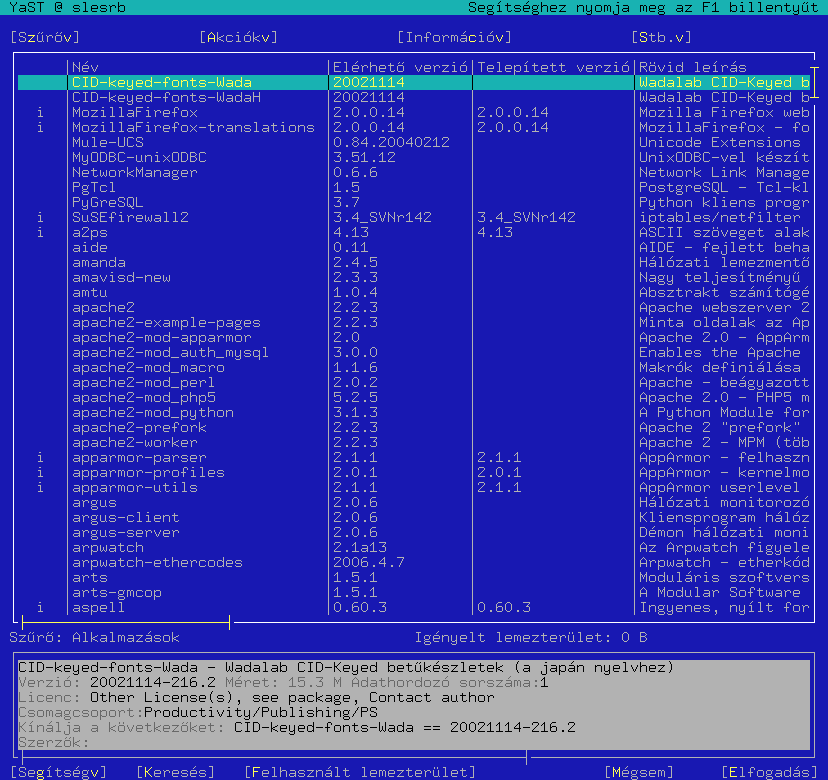Click the horizontal scrollbar of package list
The width and height of the screenshot is (828, 780).
(126, 623)
